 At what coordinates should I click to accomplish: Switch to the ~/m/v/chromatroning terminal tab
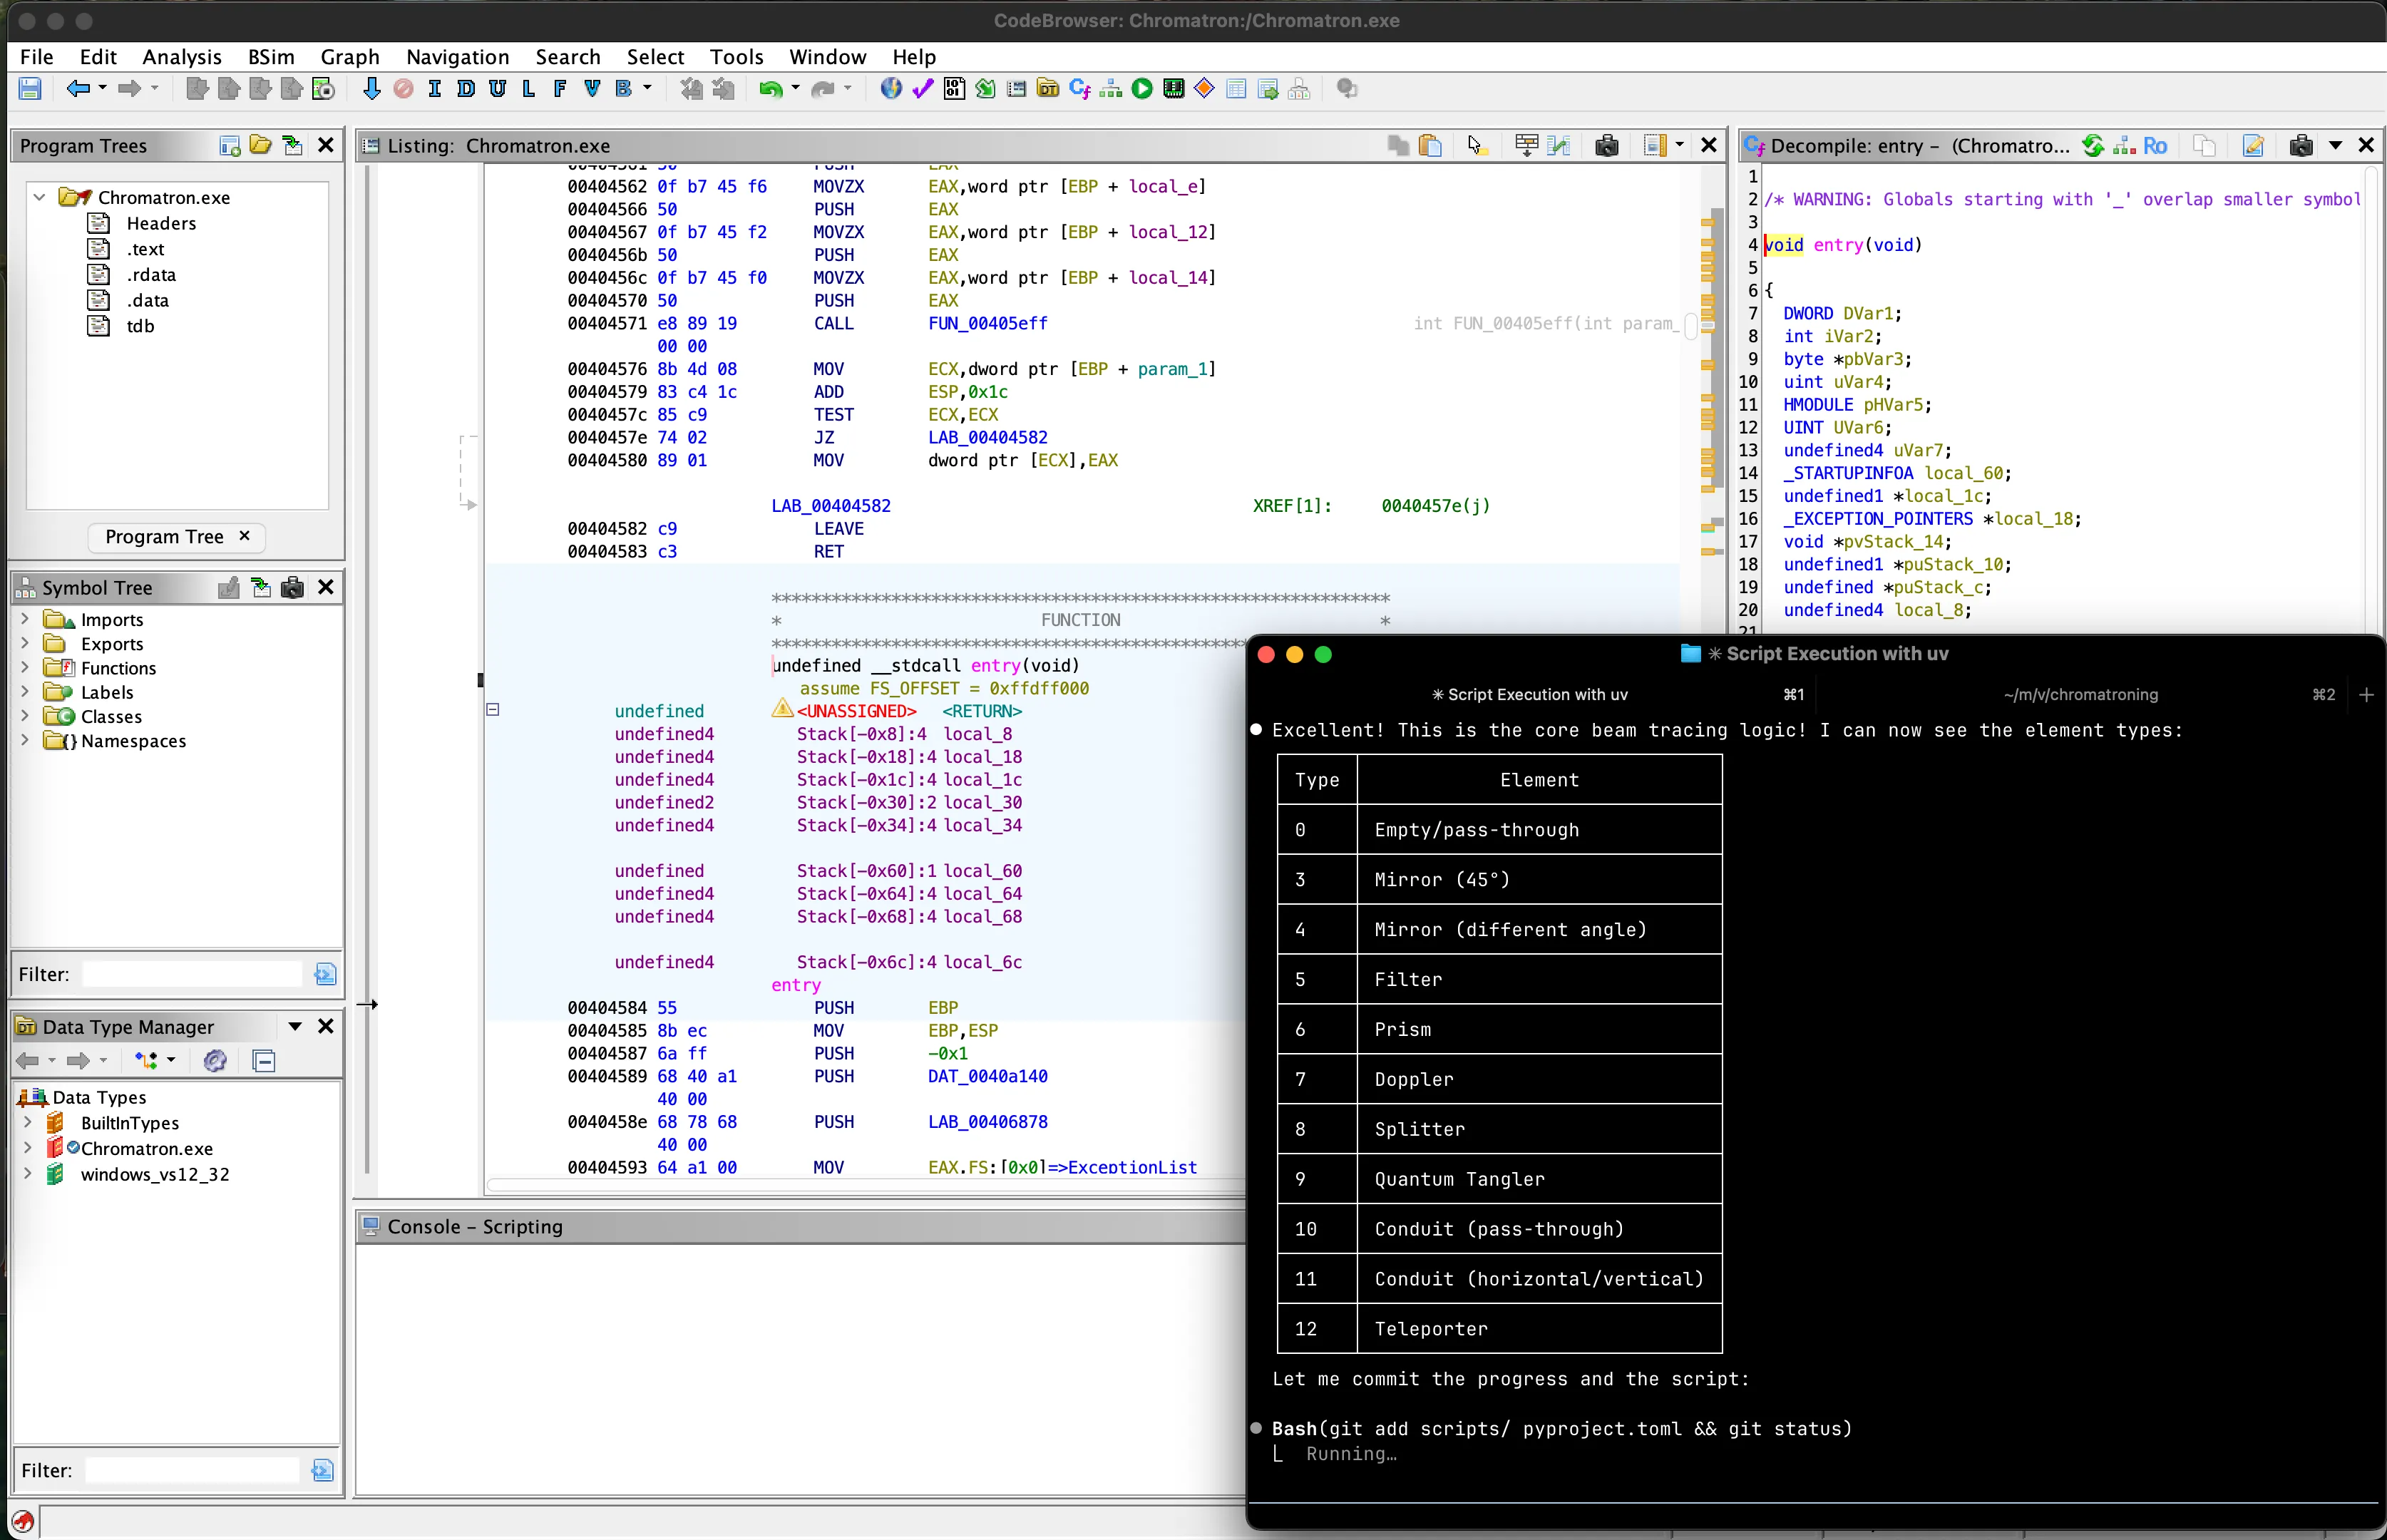click(2080, 694)
